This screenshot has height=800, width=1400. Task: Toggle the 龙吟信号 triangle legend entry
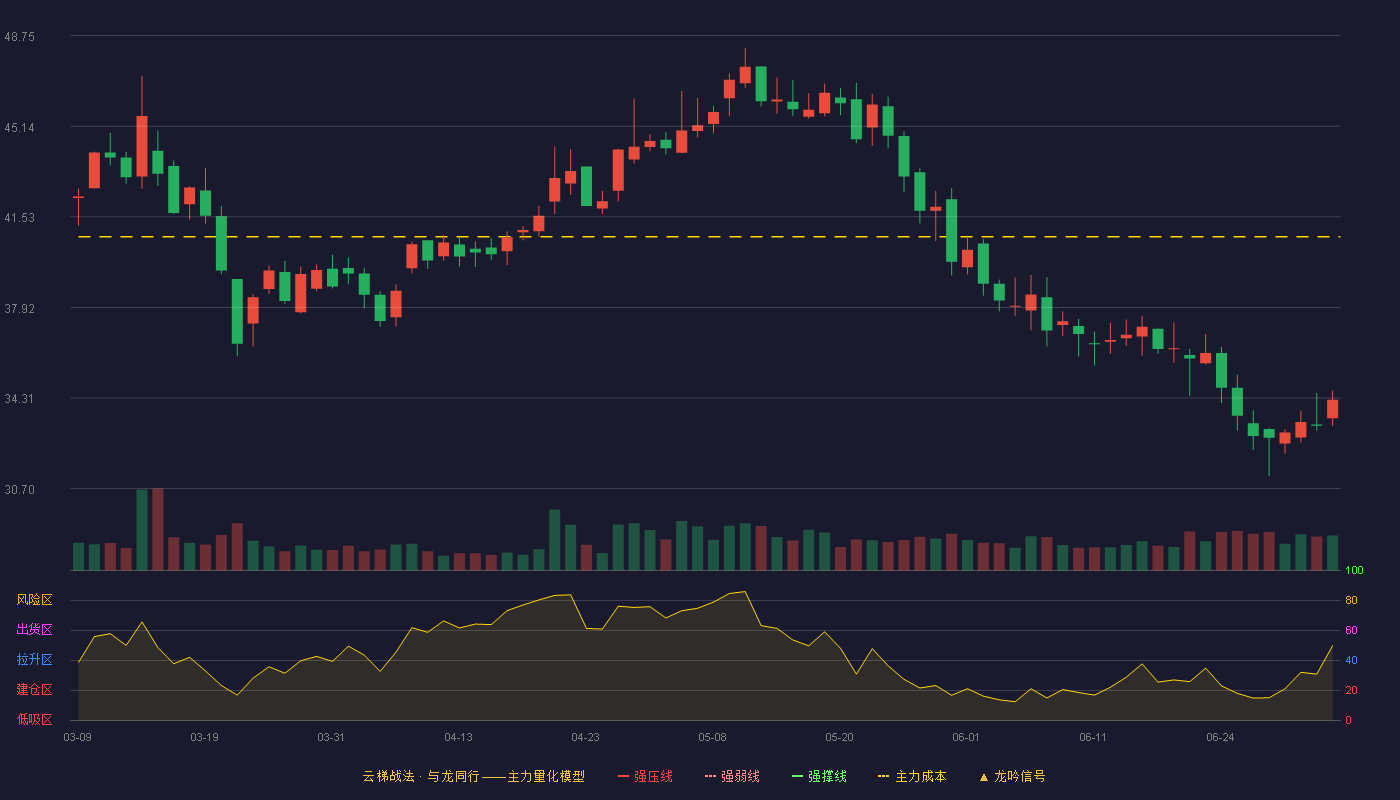pyautogui.click(x=1012, y=776)
